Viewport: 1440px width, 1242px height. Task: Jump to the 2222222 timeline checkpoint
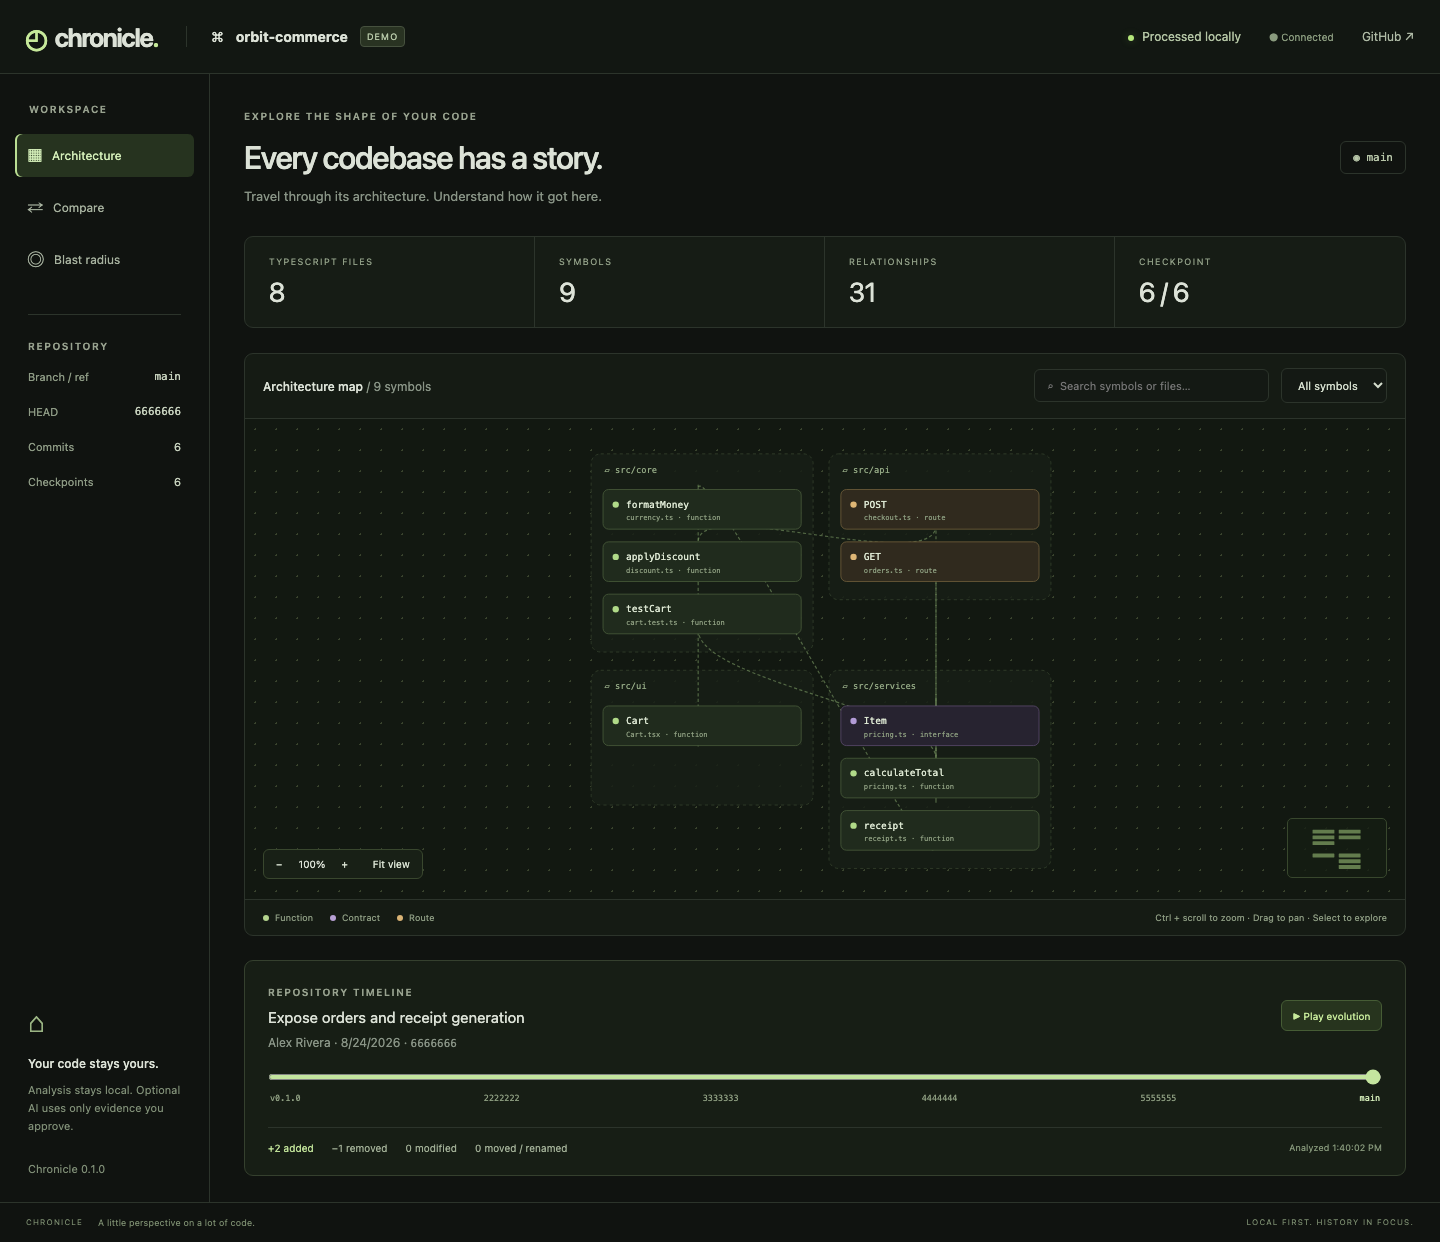(x=501, y=1098)
